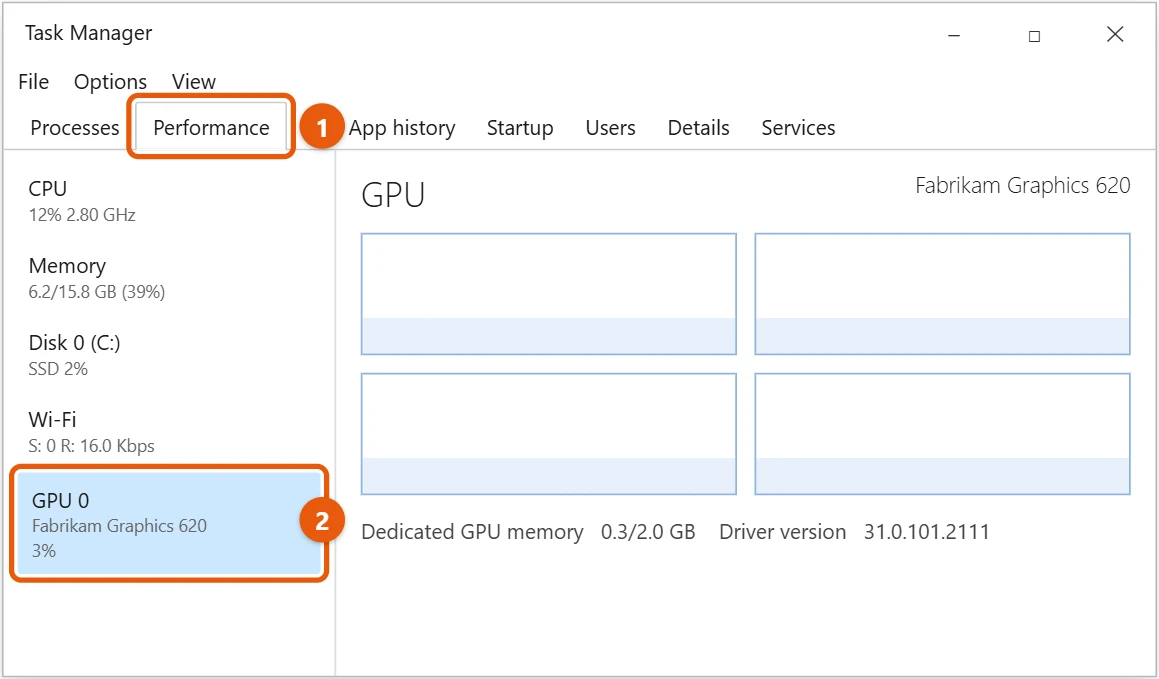Close the Task Manager window

1115,34
